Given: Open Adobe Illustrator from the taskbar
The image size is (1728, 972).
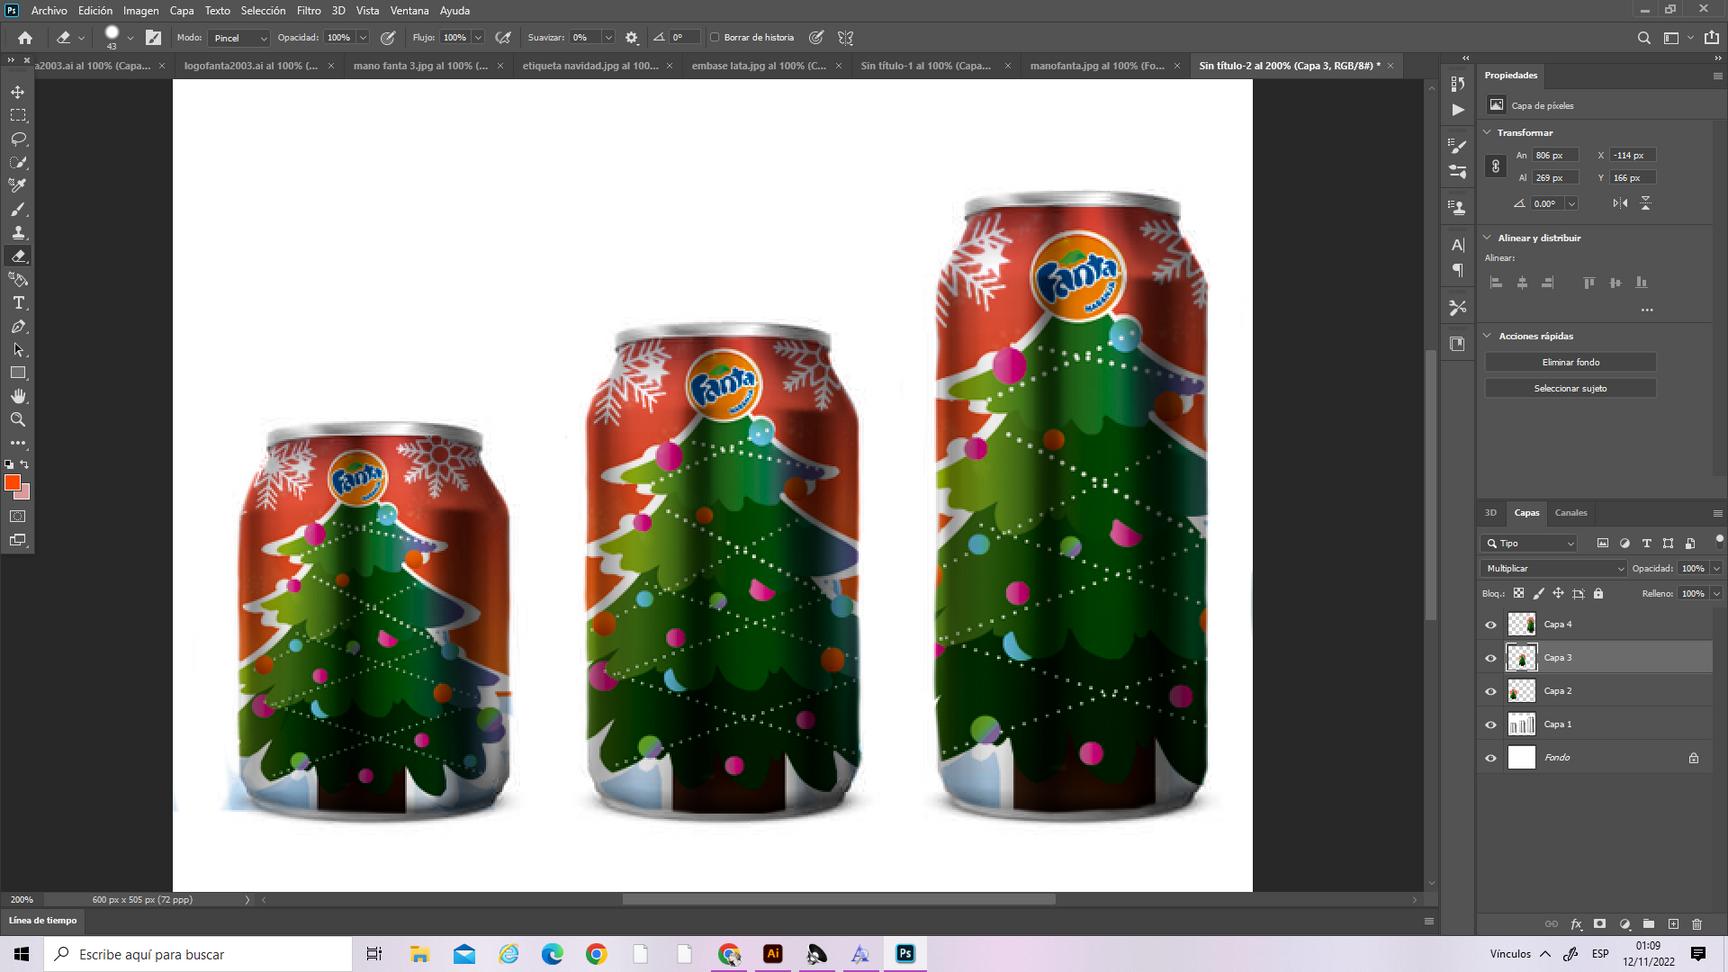Looking at the screenshot, I should pos(772,954).
